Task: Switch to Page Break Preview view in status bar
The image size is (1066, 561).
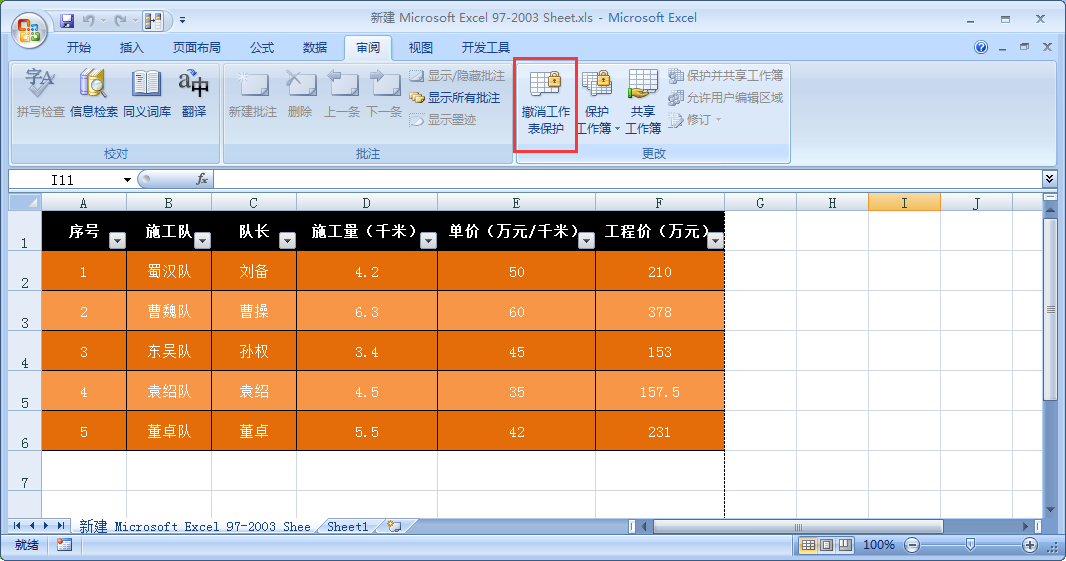Action: 847,545
